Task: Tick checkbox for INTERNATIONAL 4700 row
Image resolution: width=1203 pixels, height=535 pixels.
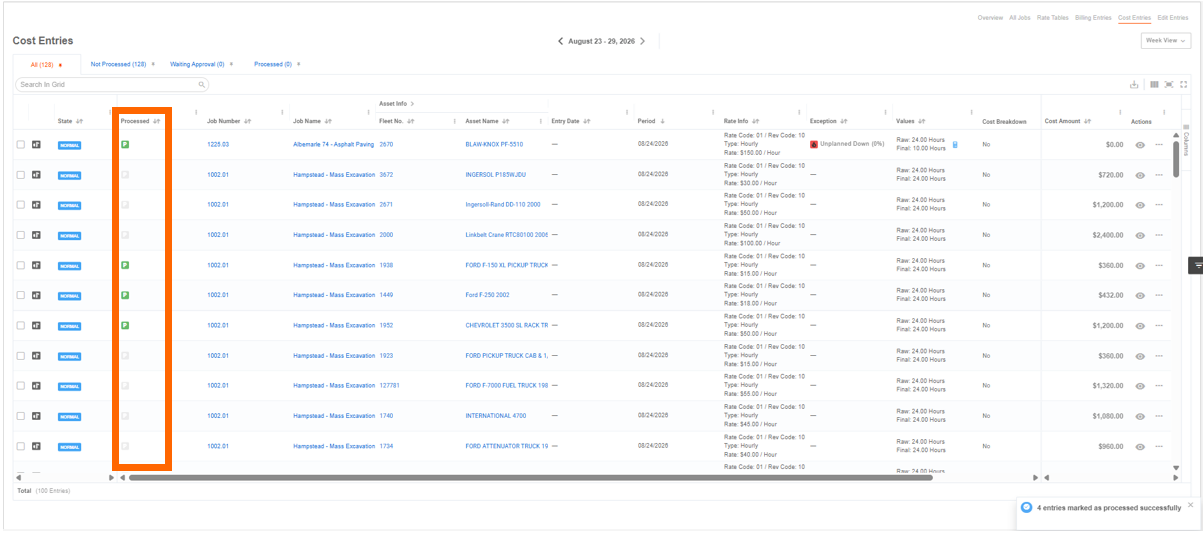Action: (x=21, y=416)
